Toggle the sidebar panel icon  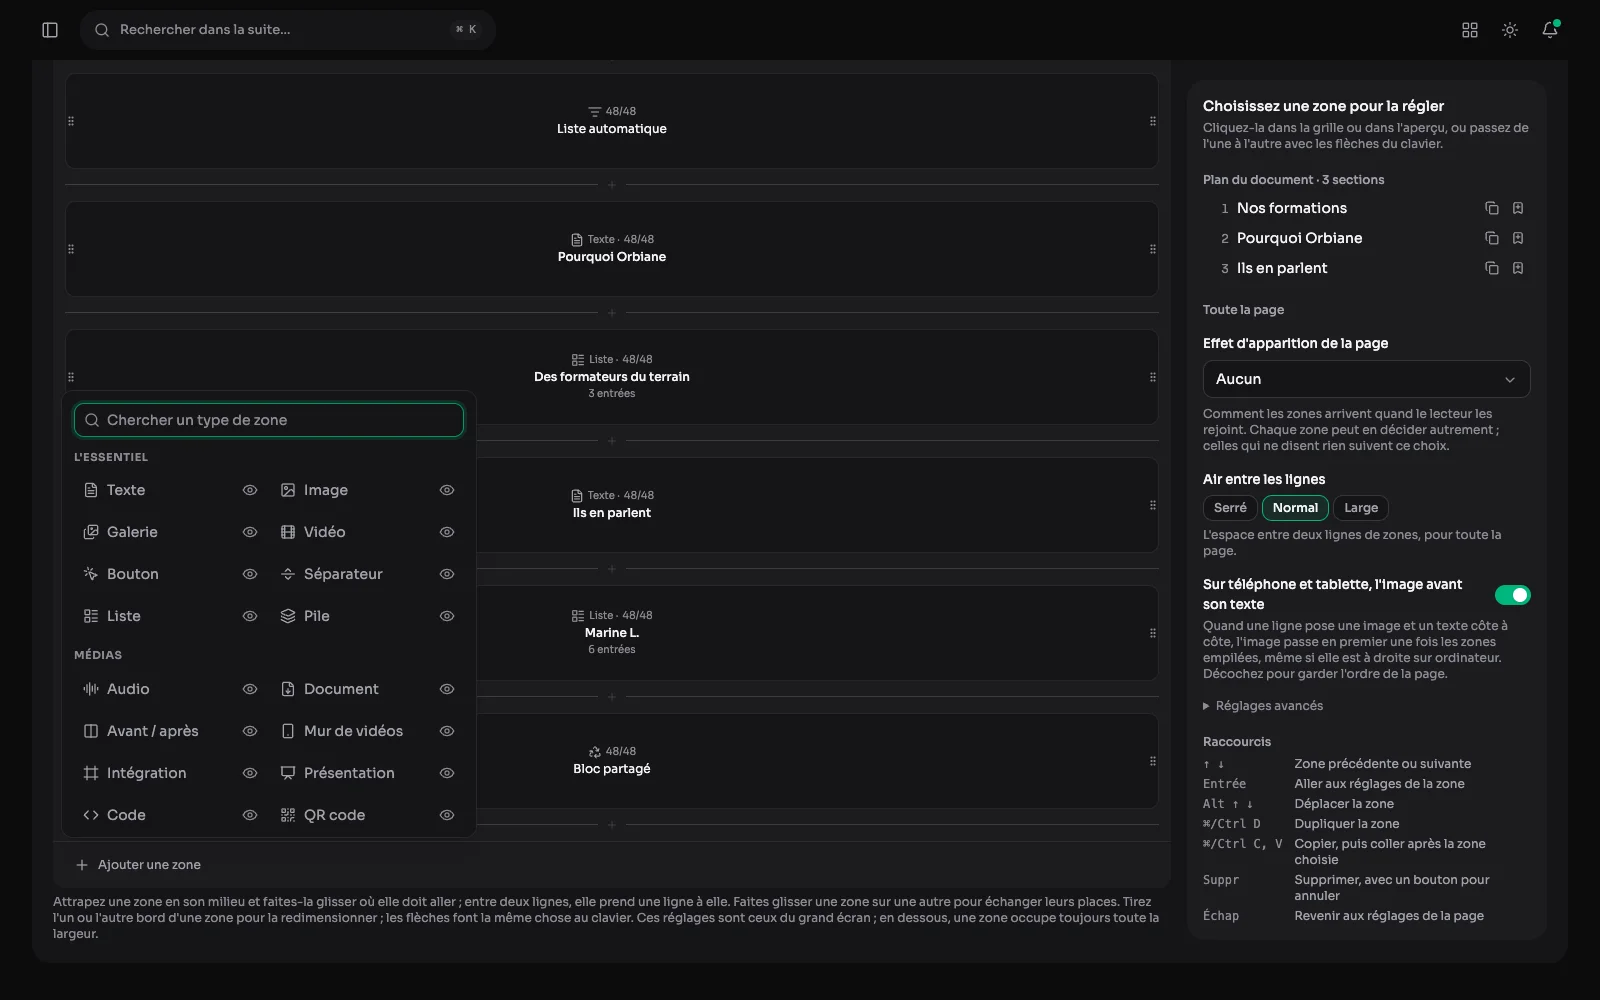pos(50,30)
